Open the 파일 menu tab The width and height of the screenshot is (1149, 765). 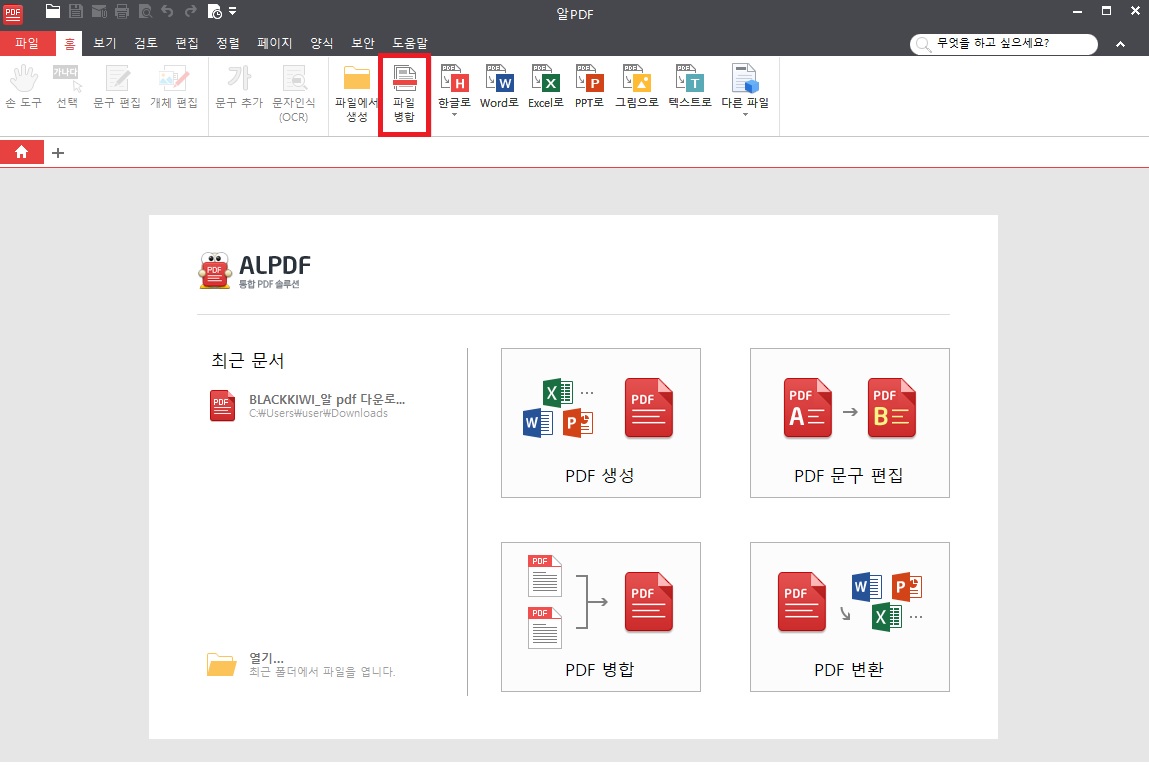pos(27,43)
